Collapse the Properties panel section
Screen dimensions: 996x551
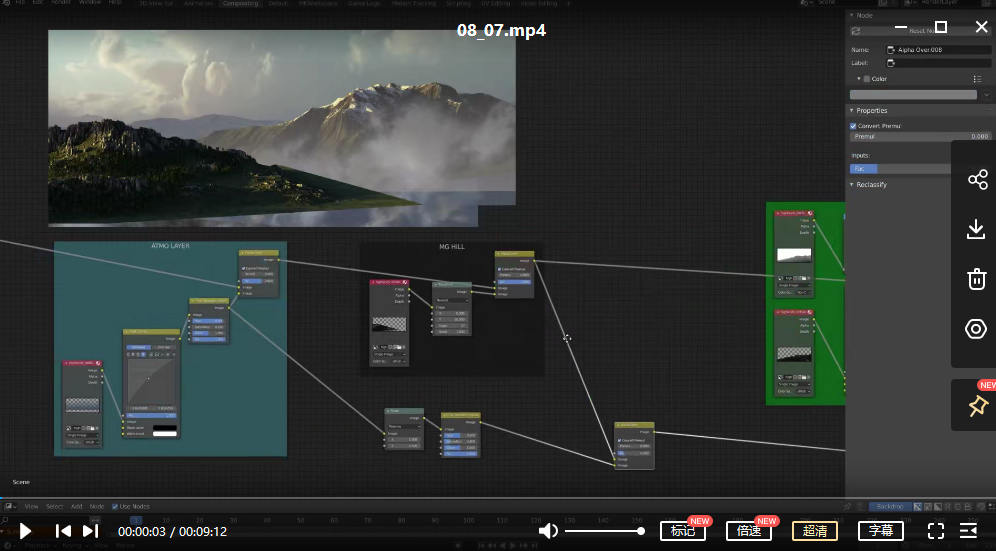852,110
